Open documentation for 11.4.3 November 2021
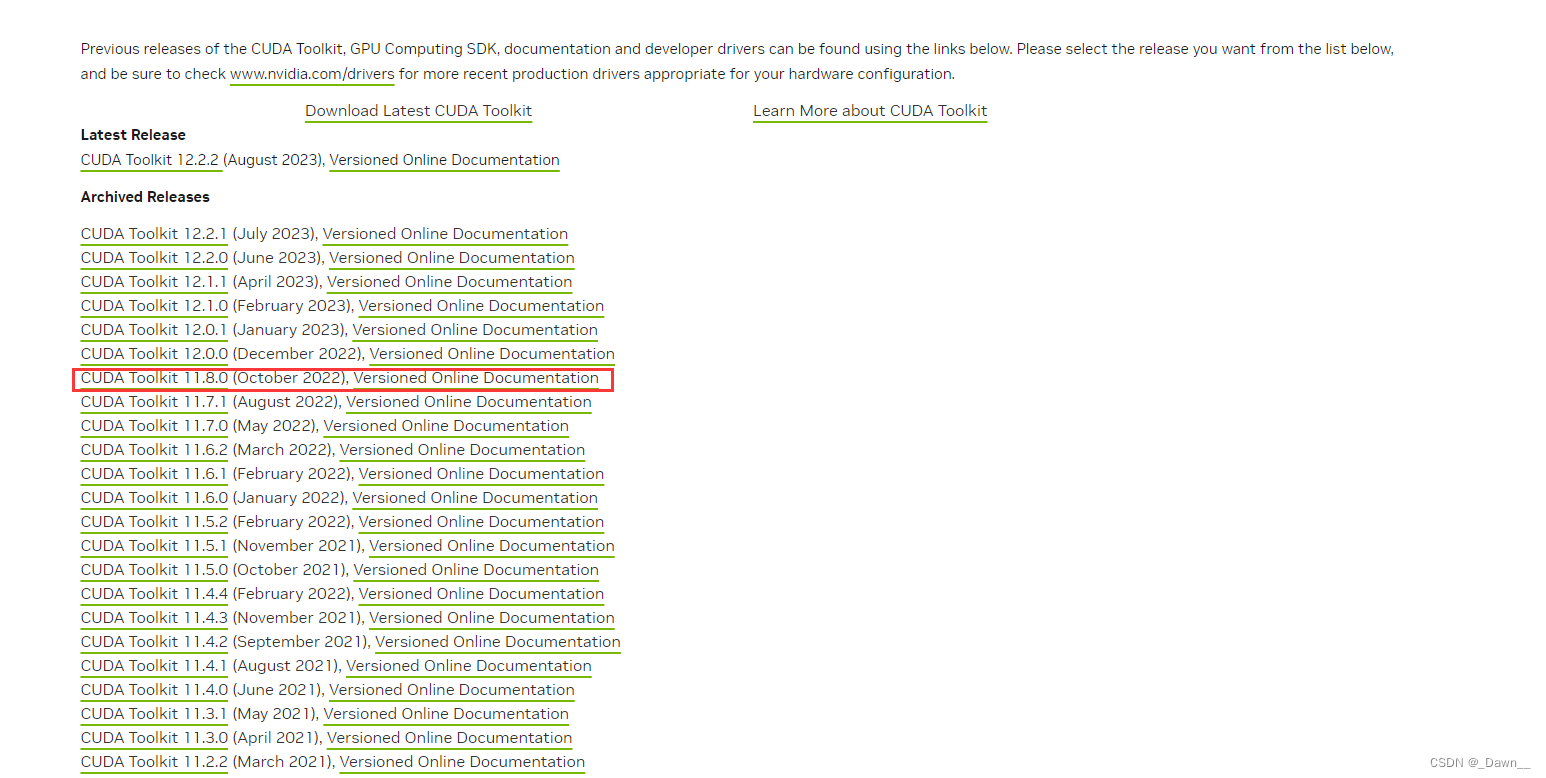Image resolution: width=1546 pixels, height=778 pixels. click(492, 618)
